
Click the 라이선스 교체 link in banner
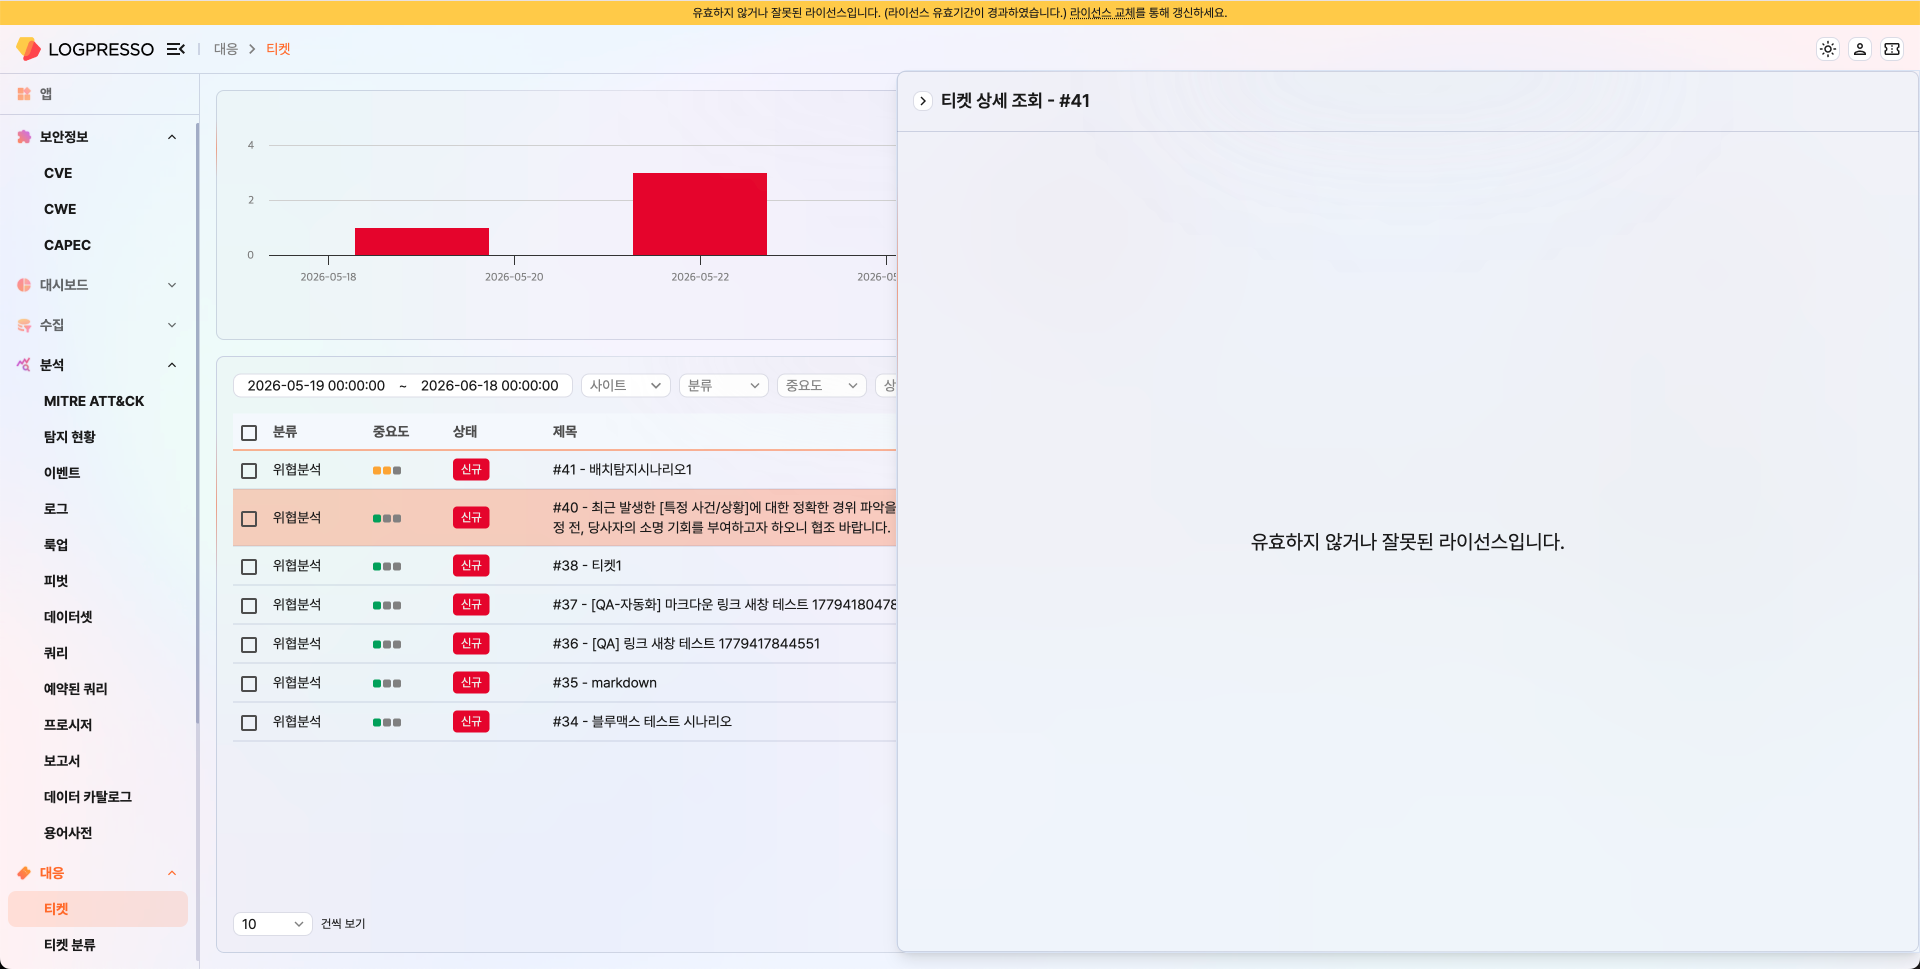1102,13
